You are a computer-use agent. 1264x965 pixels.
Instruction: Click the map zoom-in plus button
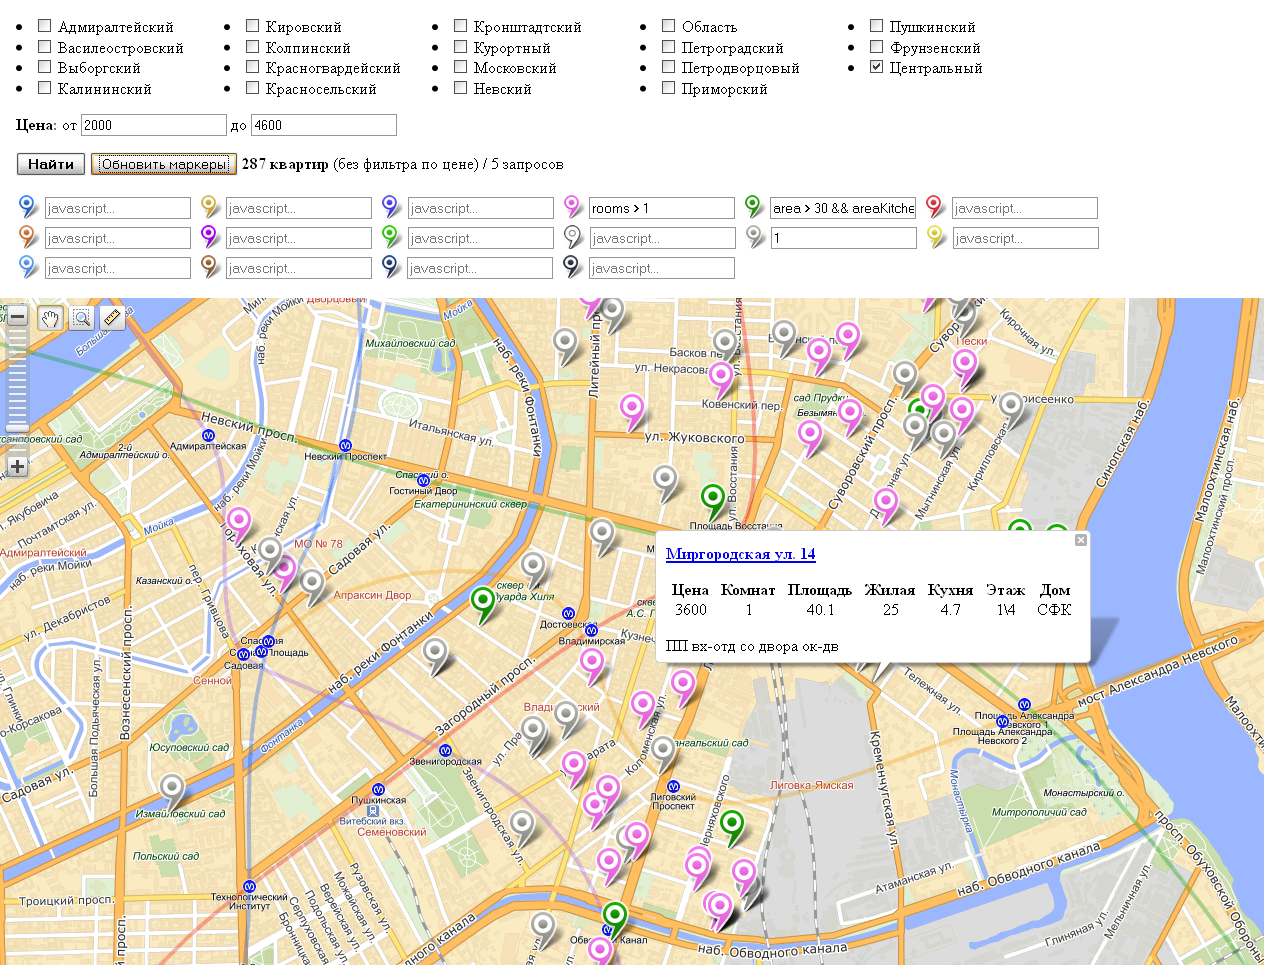click(x=17, y=466)
